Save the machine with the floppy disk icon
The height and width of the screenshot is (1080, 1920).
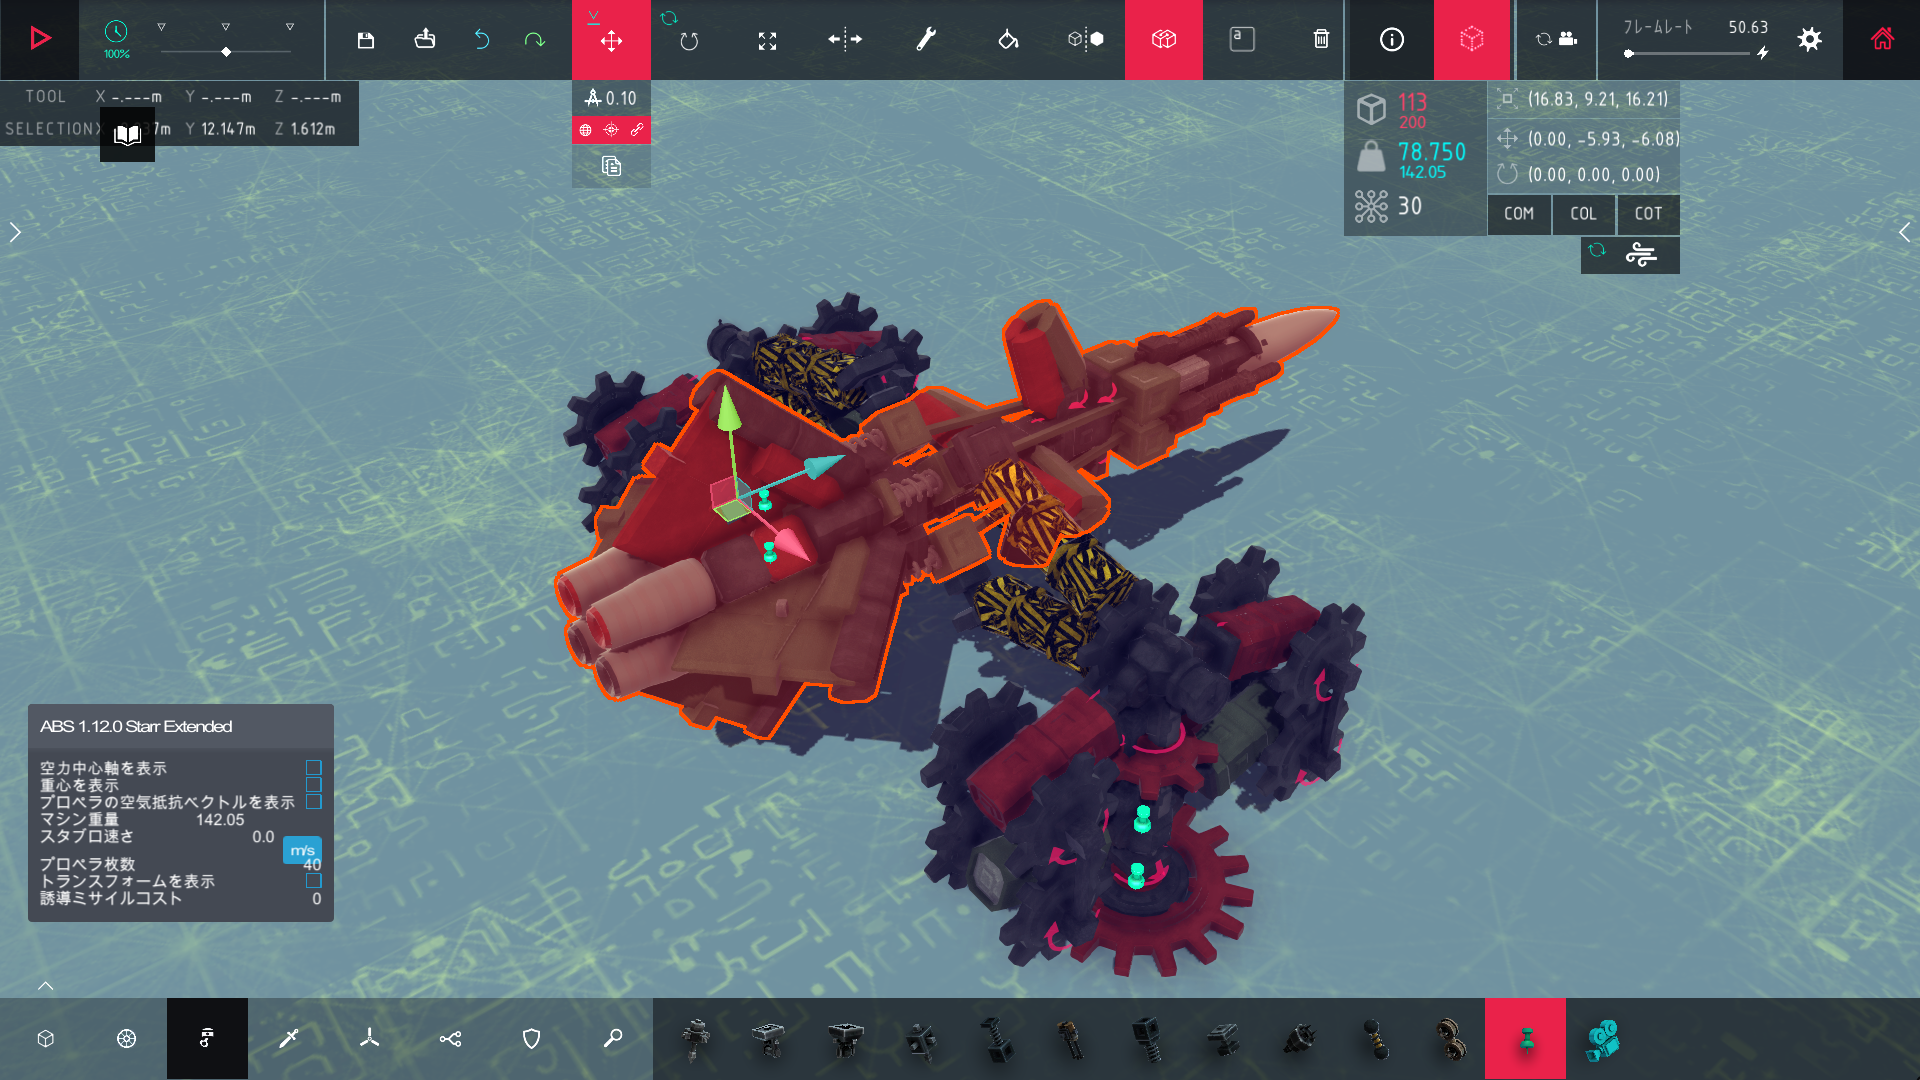(366, 40)
